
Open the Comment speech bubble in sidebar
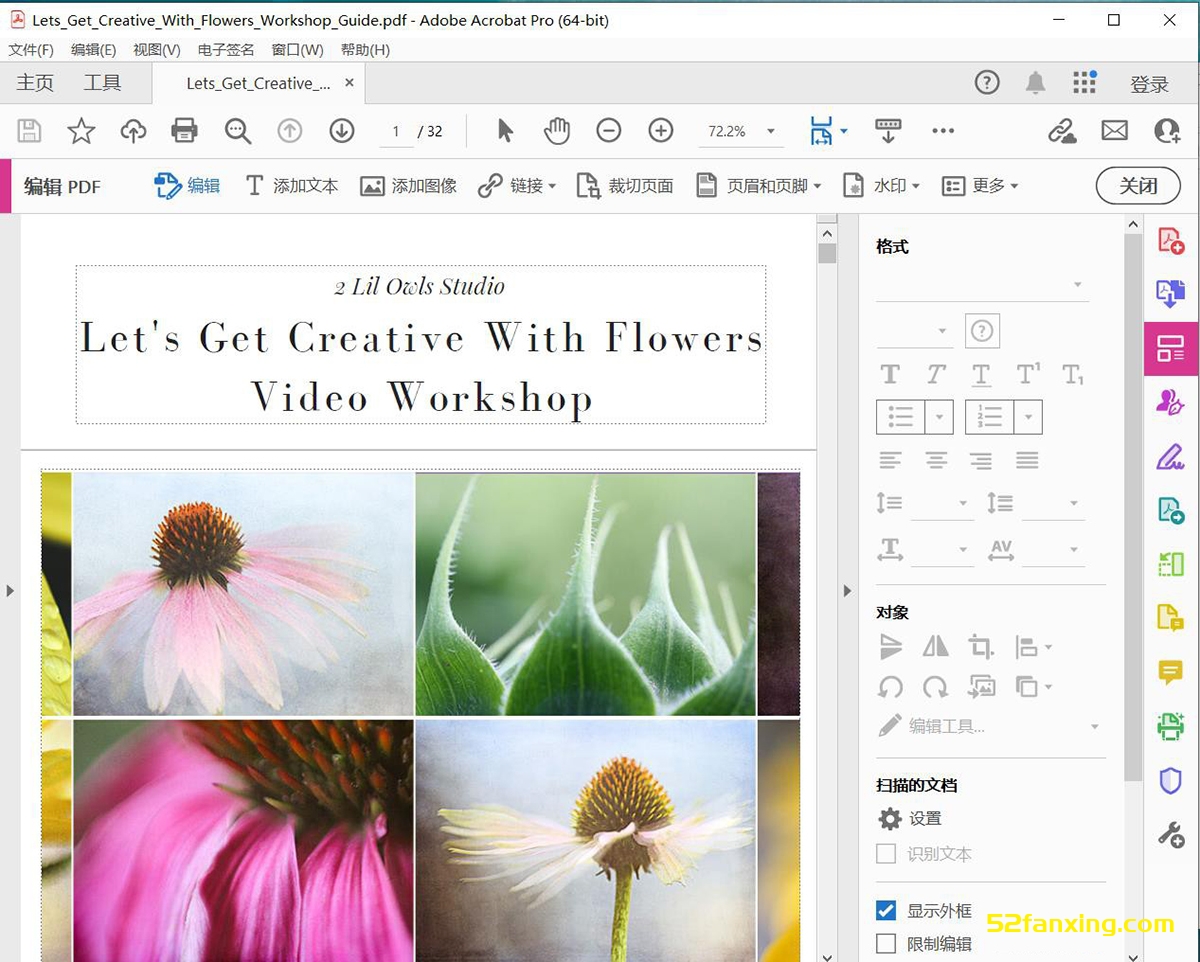click(1171, 672)
